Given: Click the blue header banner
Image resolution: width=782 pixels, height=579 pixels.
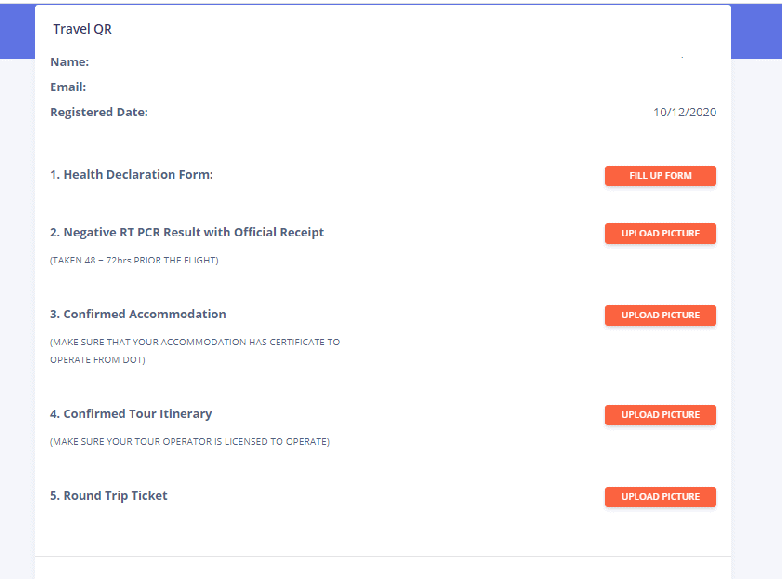Looking at the screenshot, I should point(757,30).
